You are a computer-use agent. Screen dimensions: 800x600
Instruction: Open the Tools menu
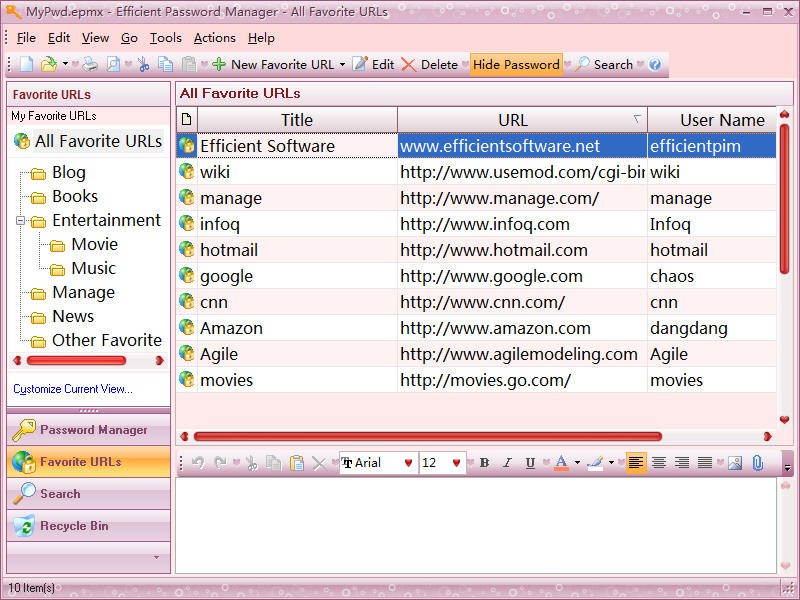point(165,38)
